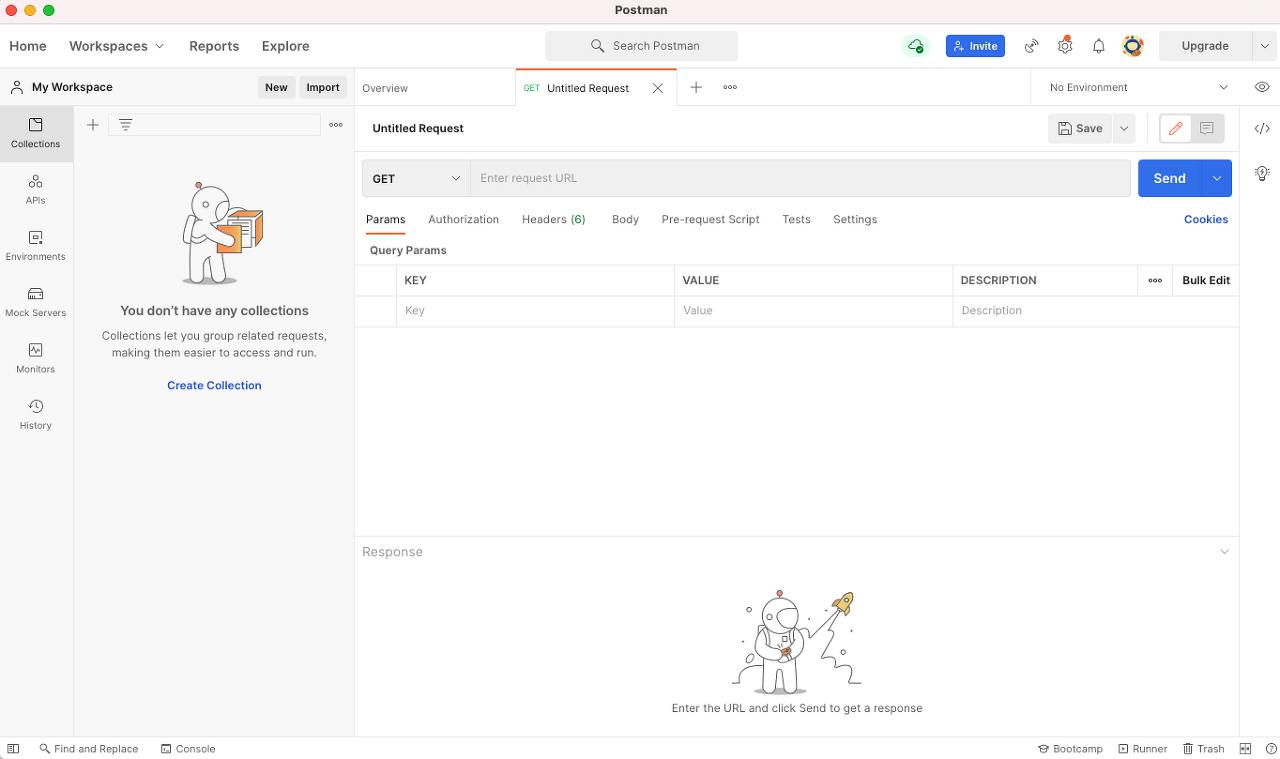Image resolution: width=1280 pixels, height=759 pixels.
Task: Toggle the sidebar icon in status bar
Action: (x=13, y=748)
